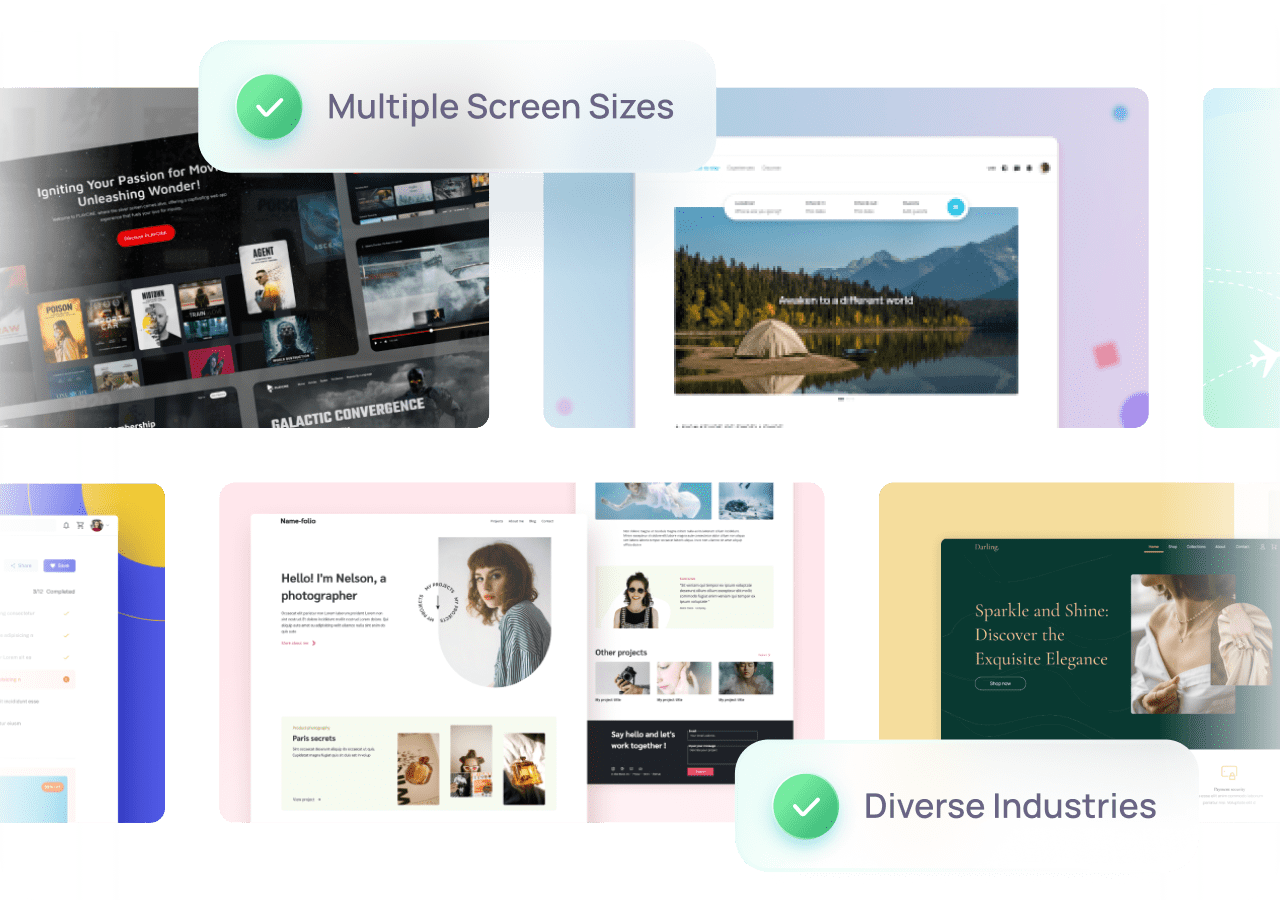Click the red Discover button on movie template
The image size is (1280, 900).
click(146, 237)
